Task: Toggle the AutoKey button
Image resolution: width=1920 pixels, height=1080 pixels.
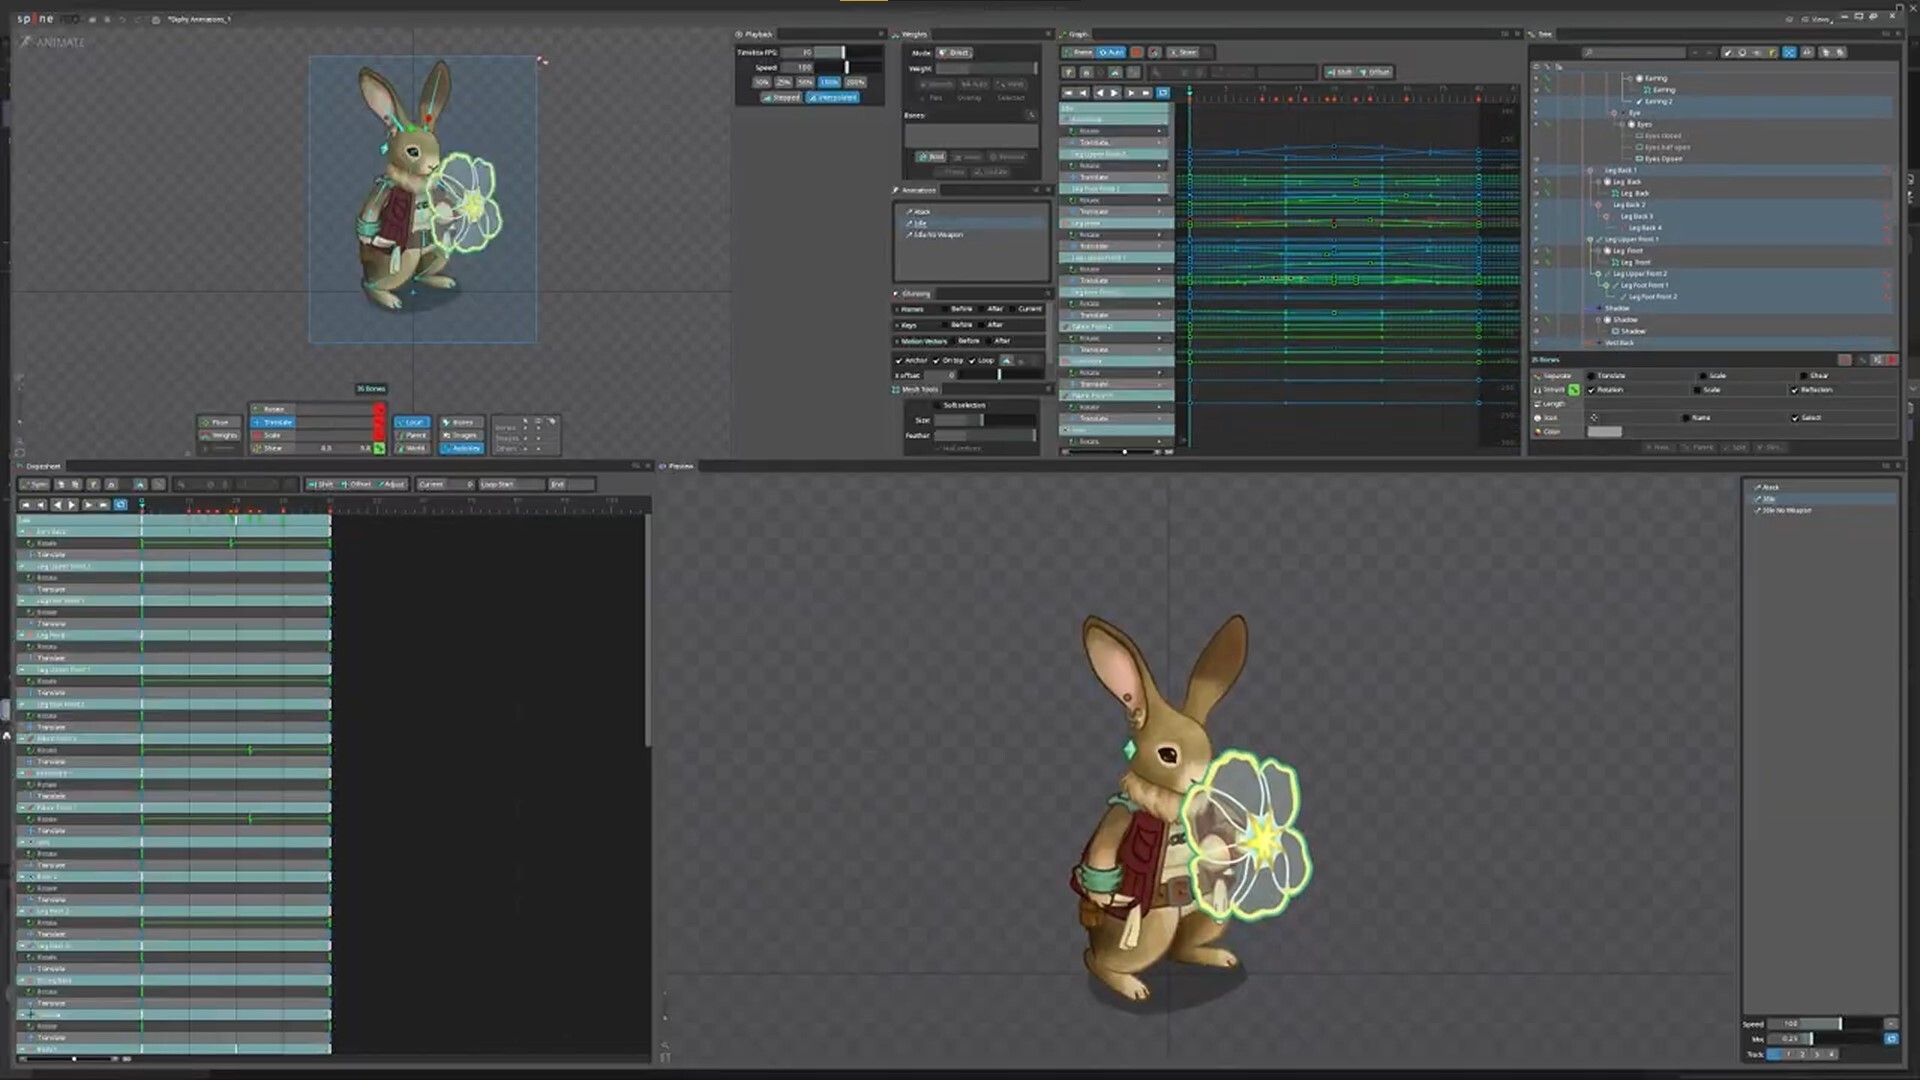Action: pyautogui.click(x=461, y=448)
